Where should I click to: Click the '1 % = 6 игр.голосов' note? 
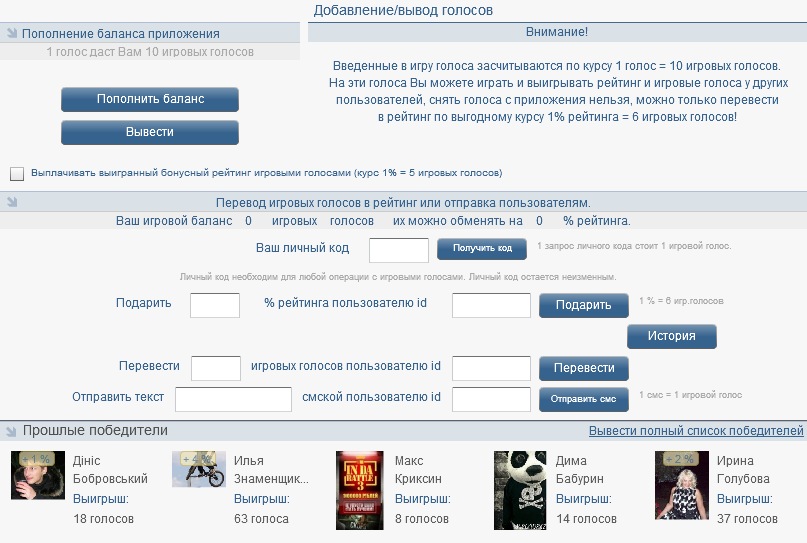coord(681,301)
